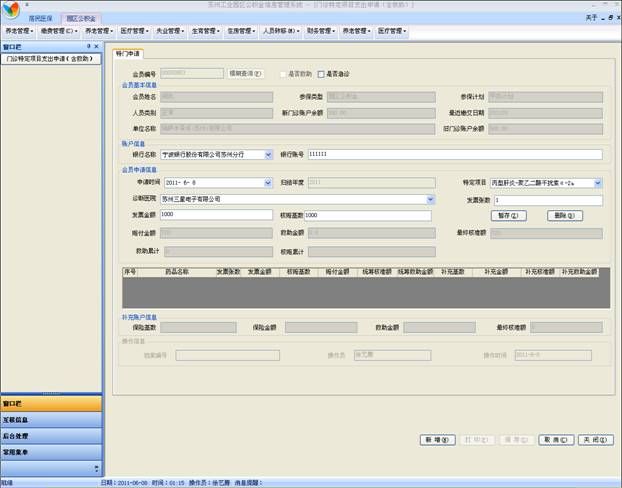
Task: Click the 补充金额 column header
Action: pos(496,272)
